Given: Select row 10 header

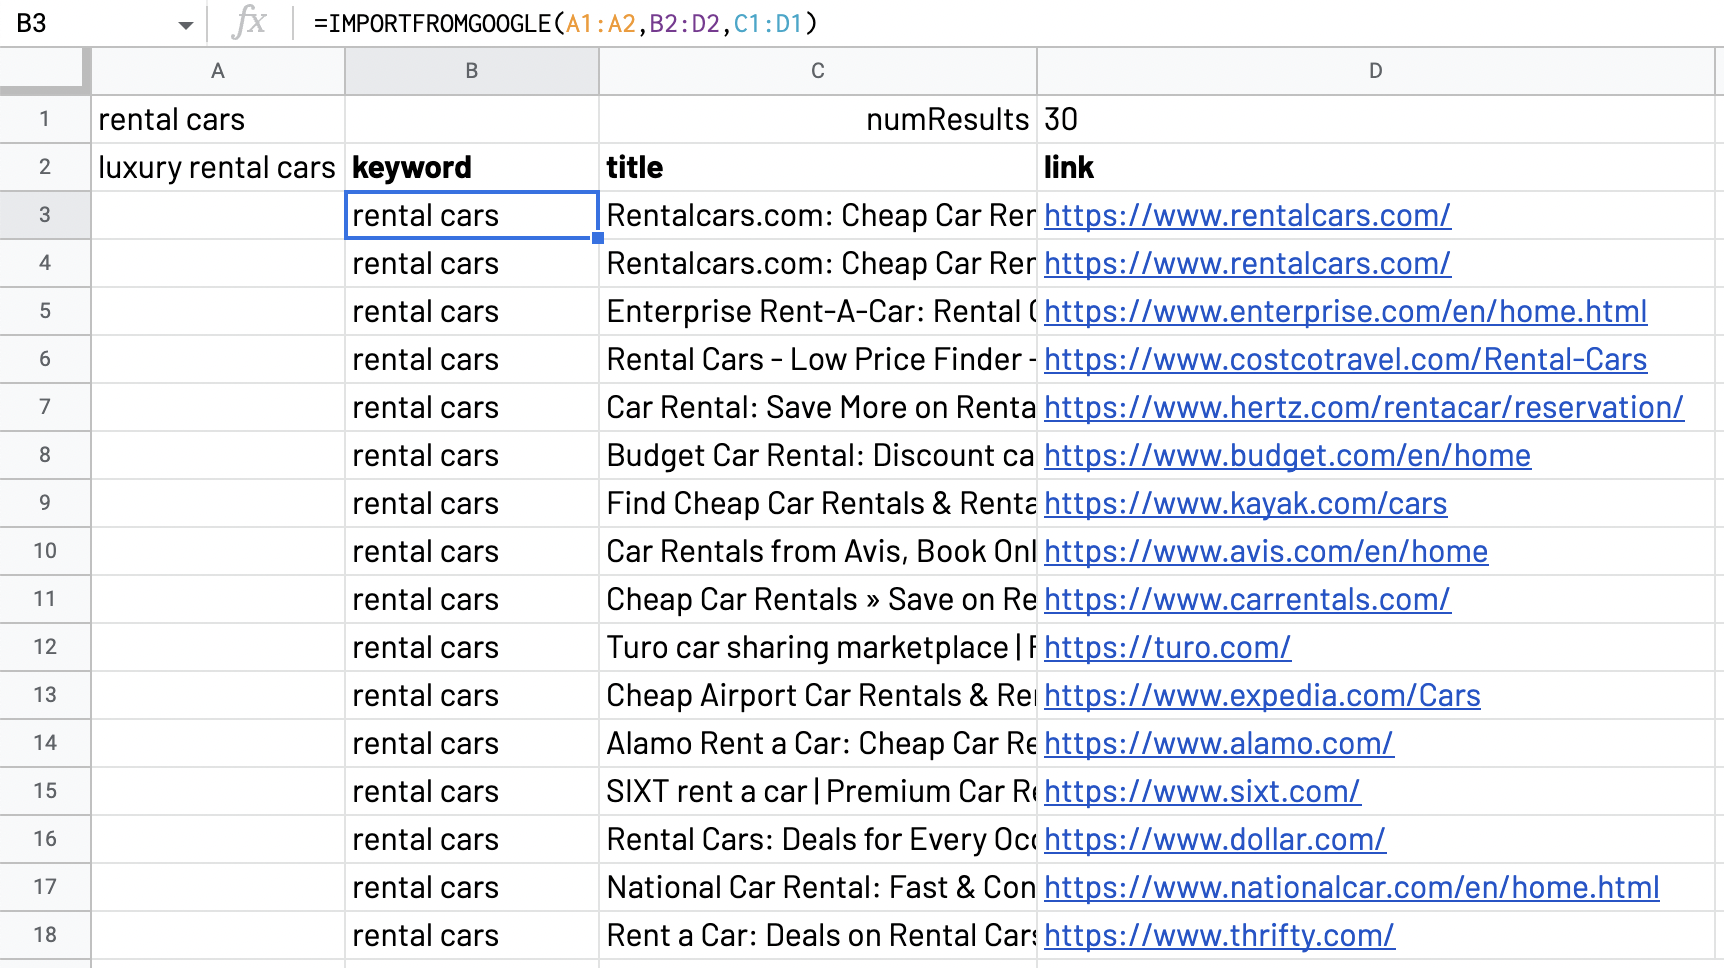Looking at the screenshot, I should coord(45,551).
